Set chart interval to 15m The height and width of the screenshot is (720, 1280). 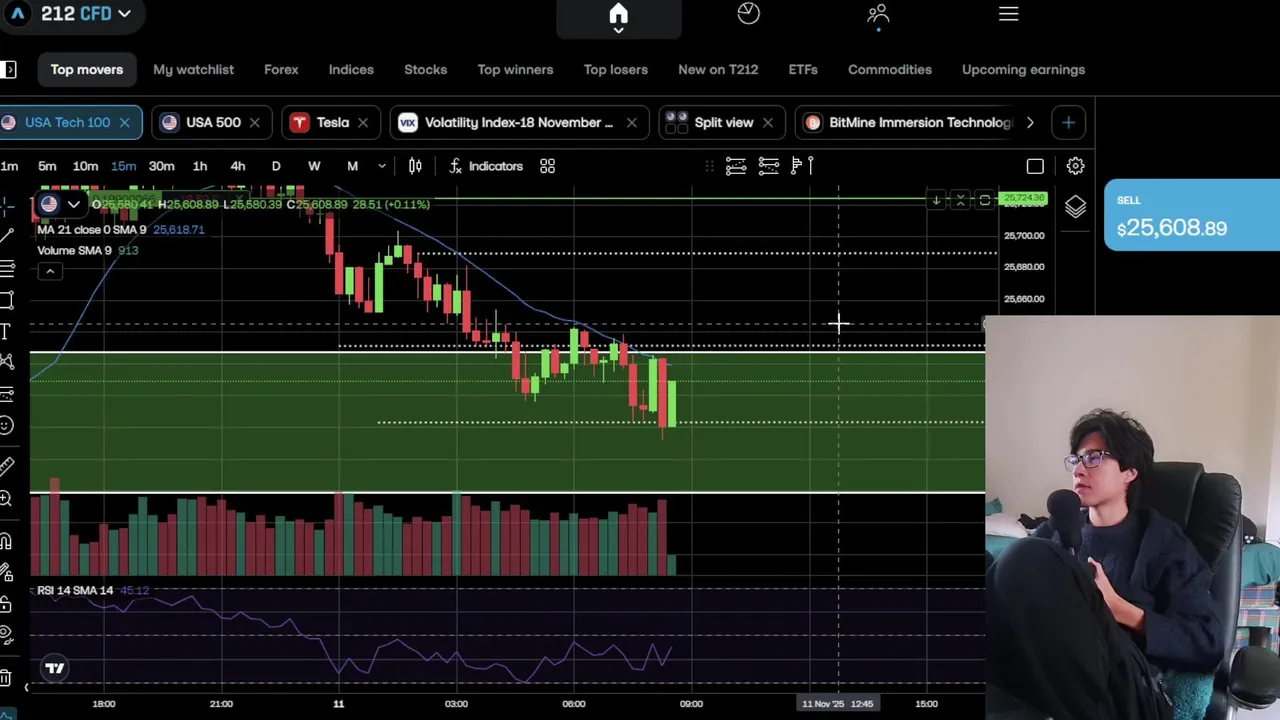tap(123, 166)
